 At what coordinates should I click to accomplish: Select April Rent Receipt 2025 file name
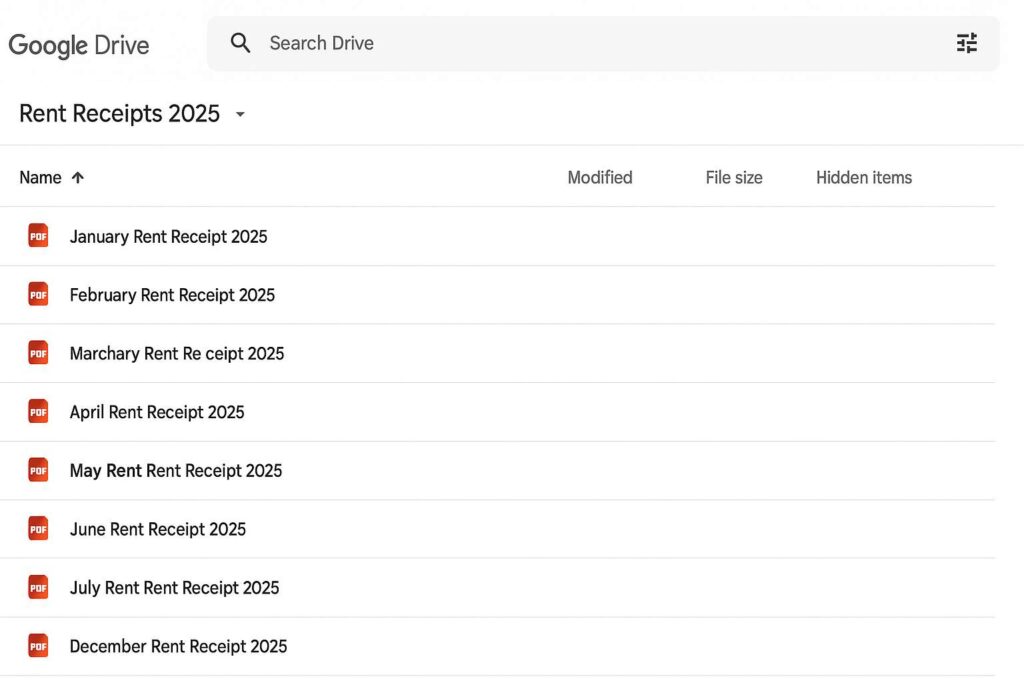click(157, 412)
